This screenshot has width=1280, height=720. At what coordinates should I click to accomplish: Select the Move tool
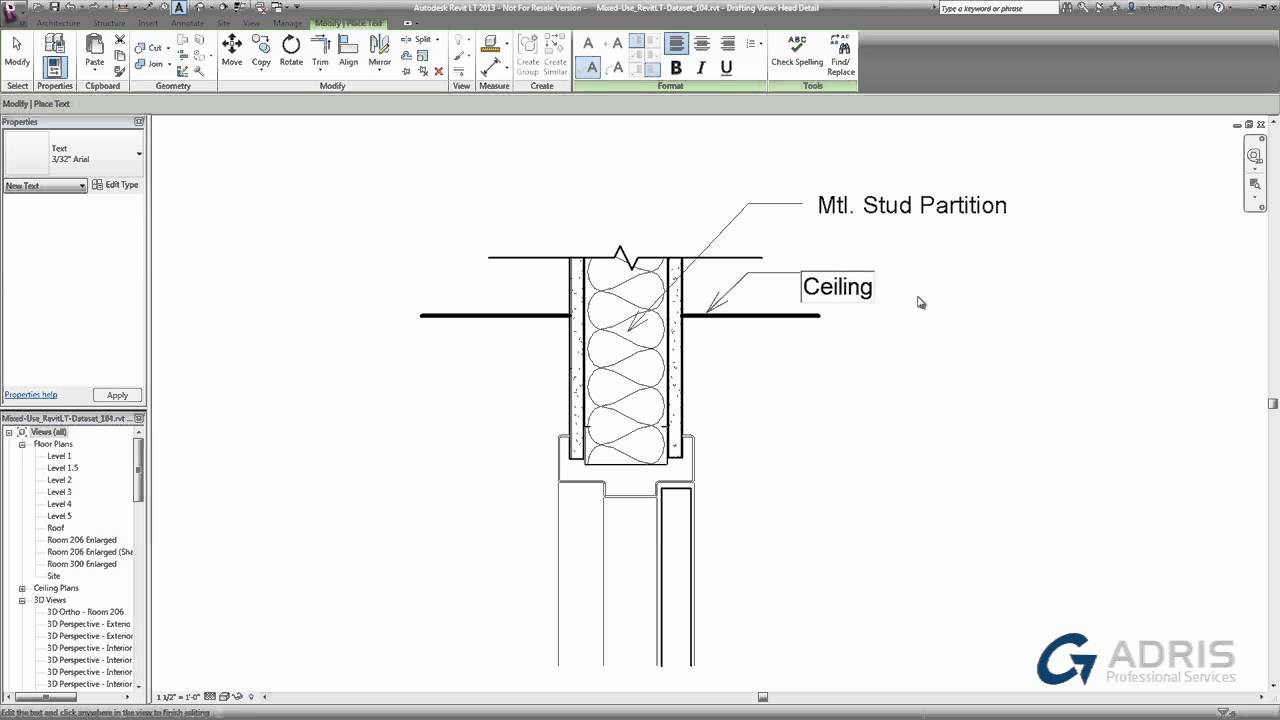[232, 51]
